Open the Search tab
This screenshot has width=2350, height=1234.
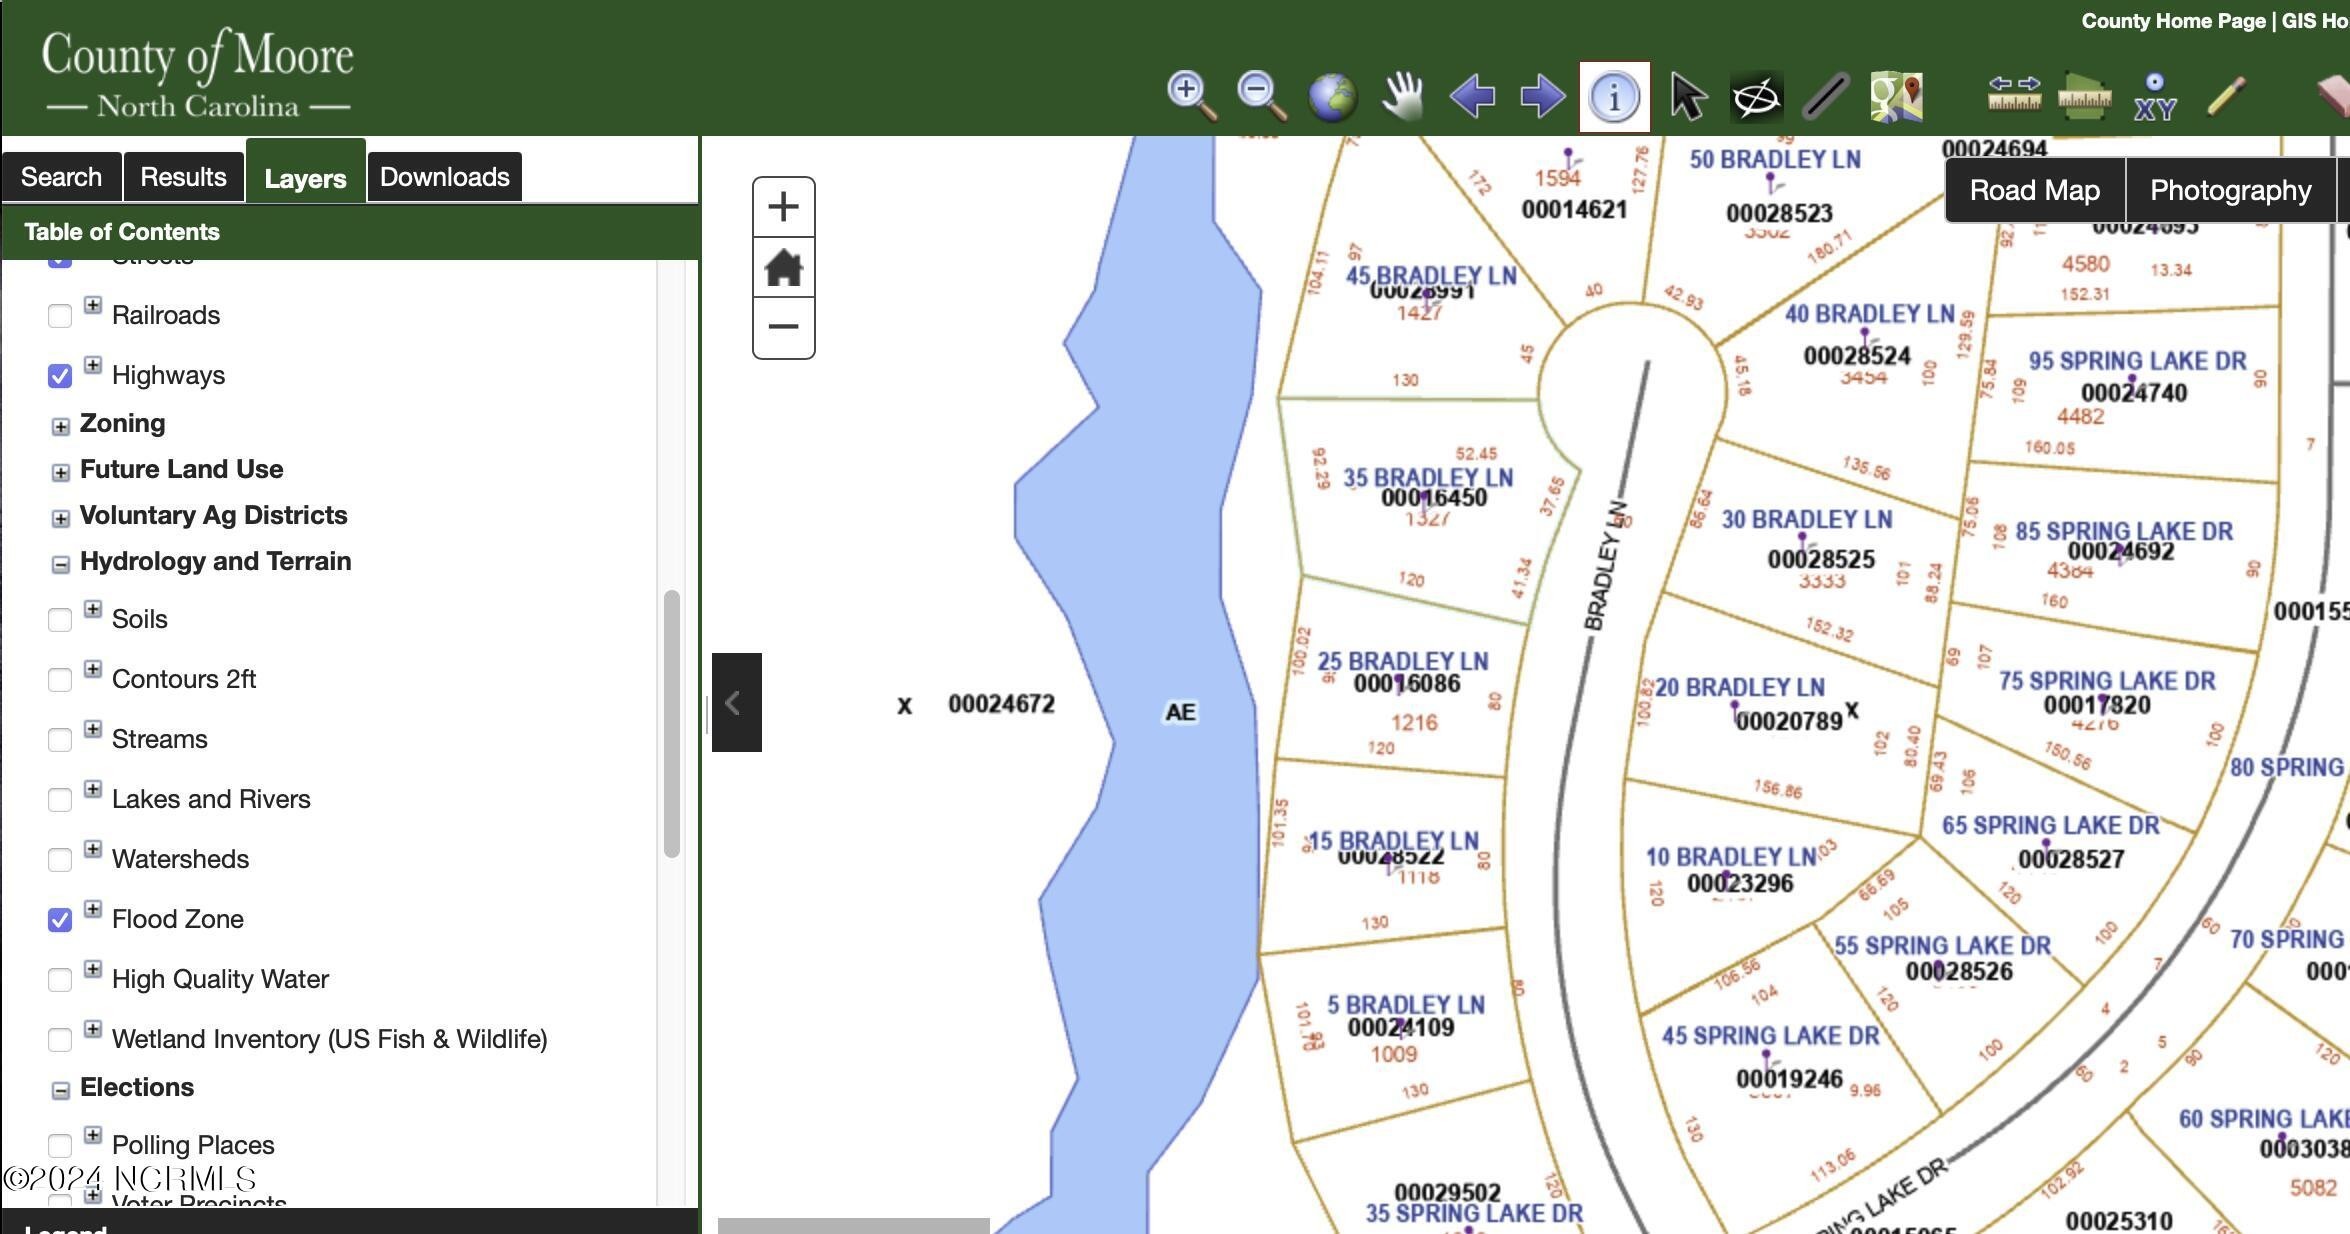point(62,177)
